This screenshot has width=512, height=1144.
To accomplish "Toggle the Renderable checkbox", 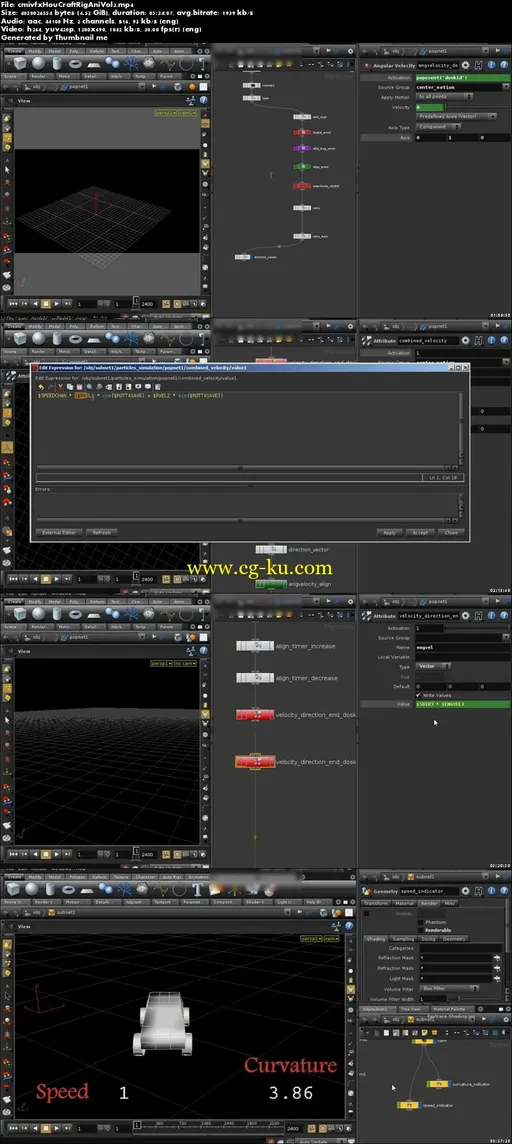I will coord(419,930).
